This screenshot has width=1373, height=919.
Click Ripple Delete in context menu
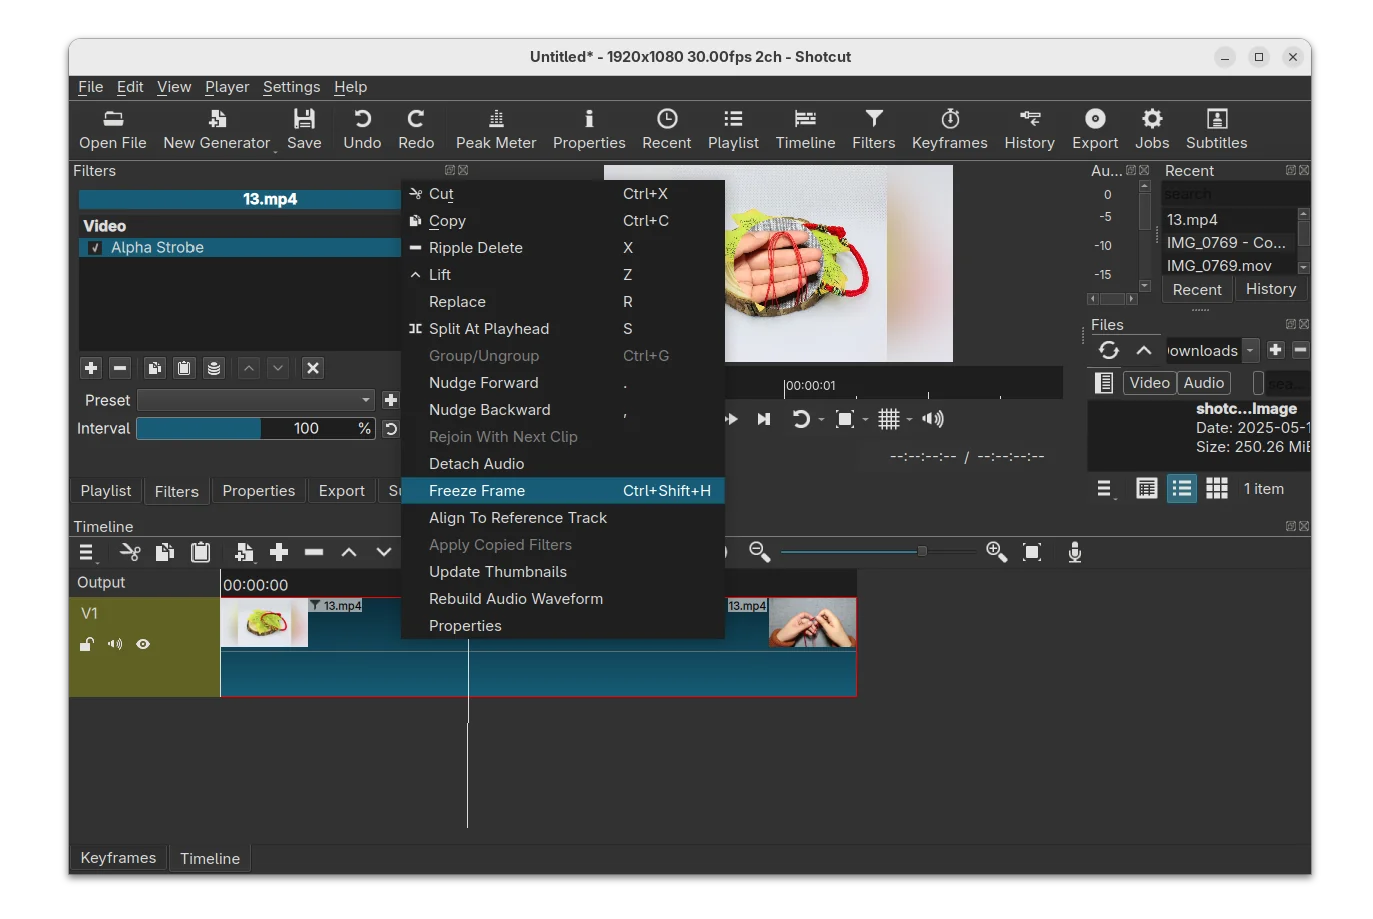pyautogui.click(x=563, y=248)
